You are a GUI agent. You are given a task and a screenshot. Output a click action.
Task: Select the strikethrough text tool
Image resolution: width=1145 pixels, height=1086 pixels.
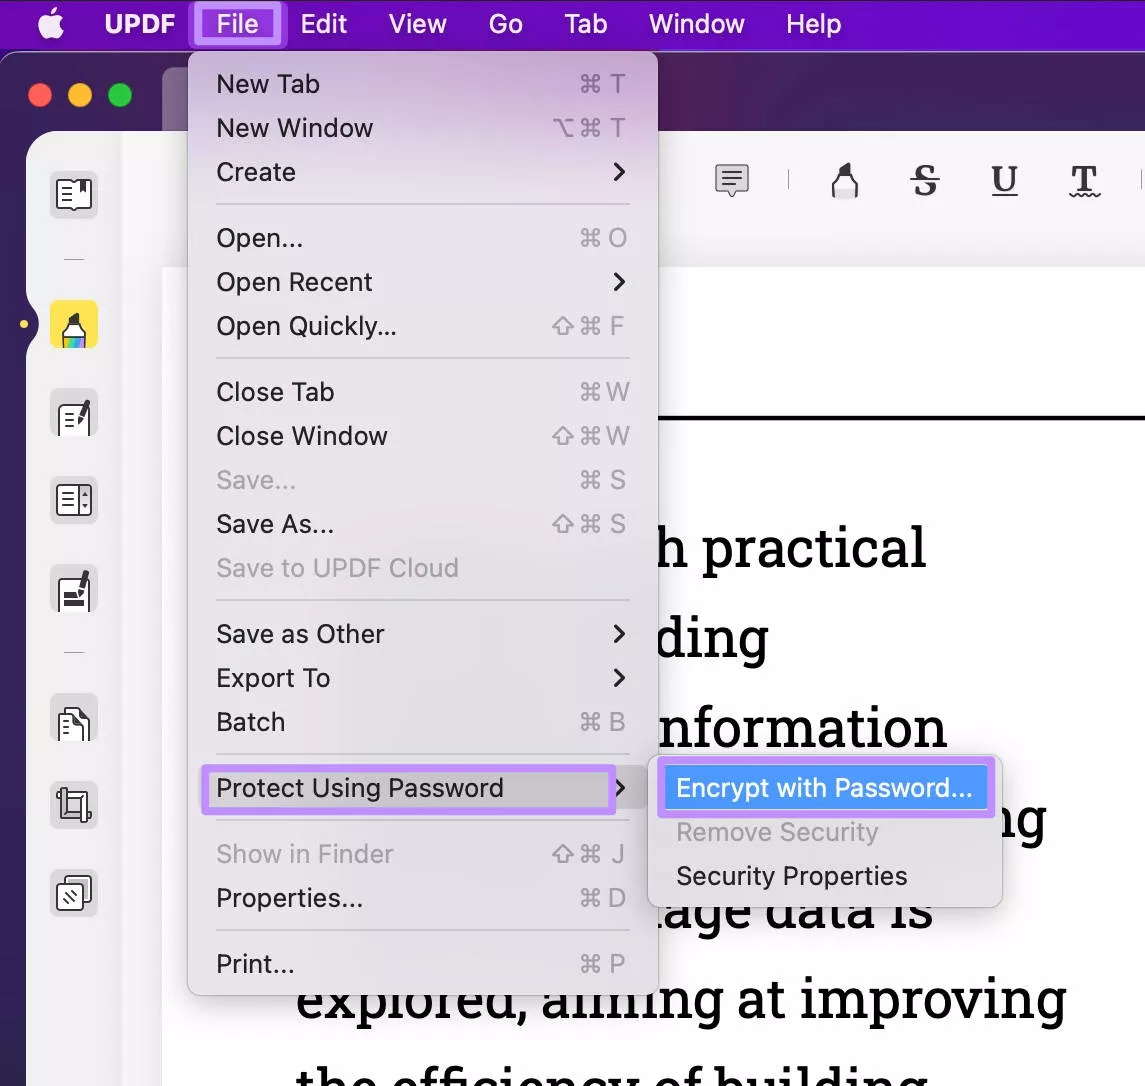coord(924,180)
